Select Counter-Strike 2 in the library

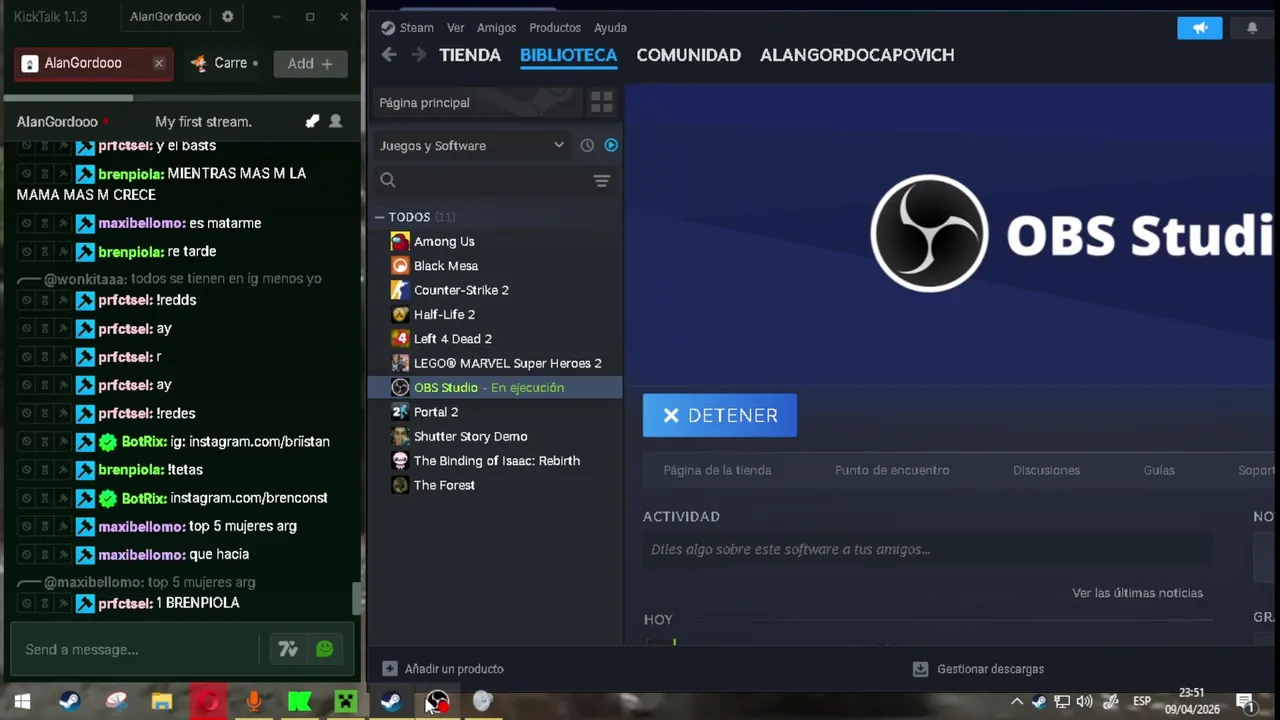461,290
